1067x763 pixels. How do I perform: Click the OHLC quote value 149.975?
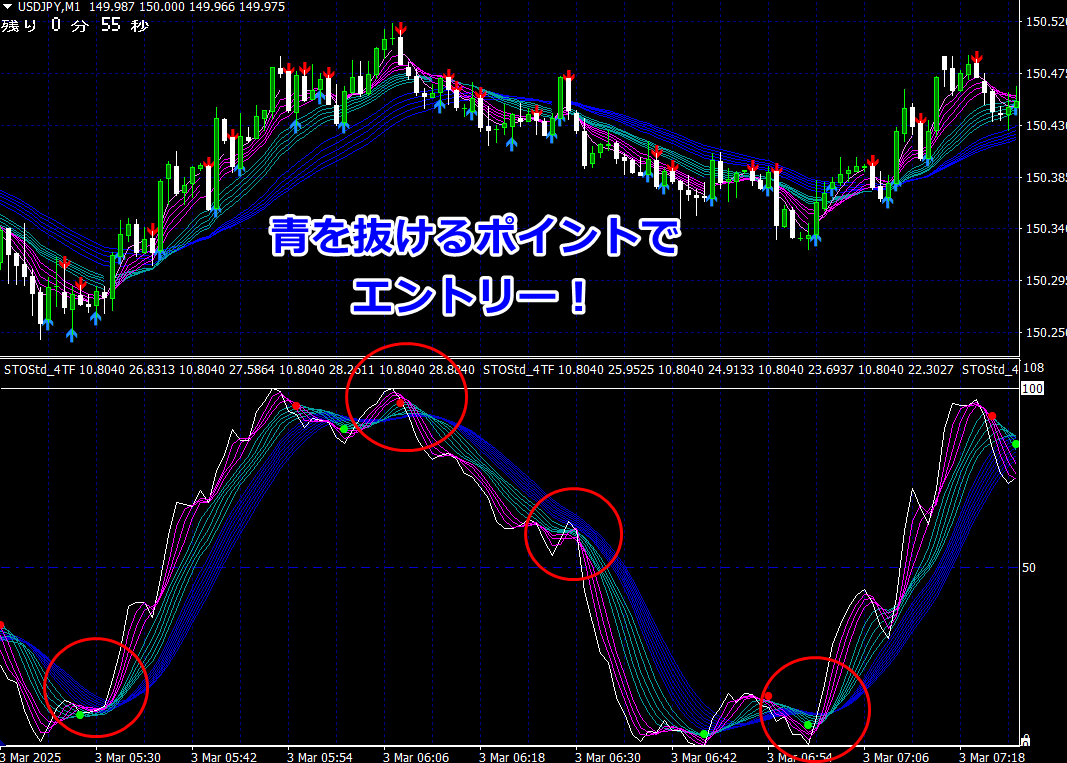click(262, 7)
